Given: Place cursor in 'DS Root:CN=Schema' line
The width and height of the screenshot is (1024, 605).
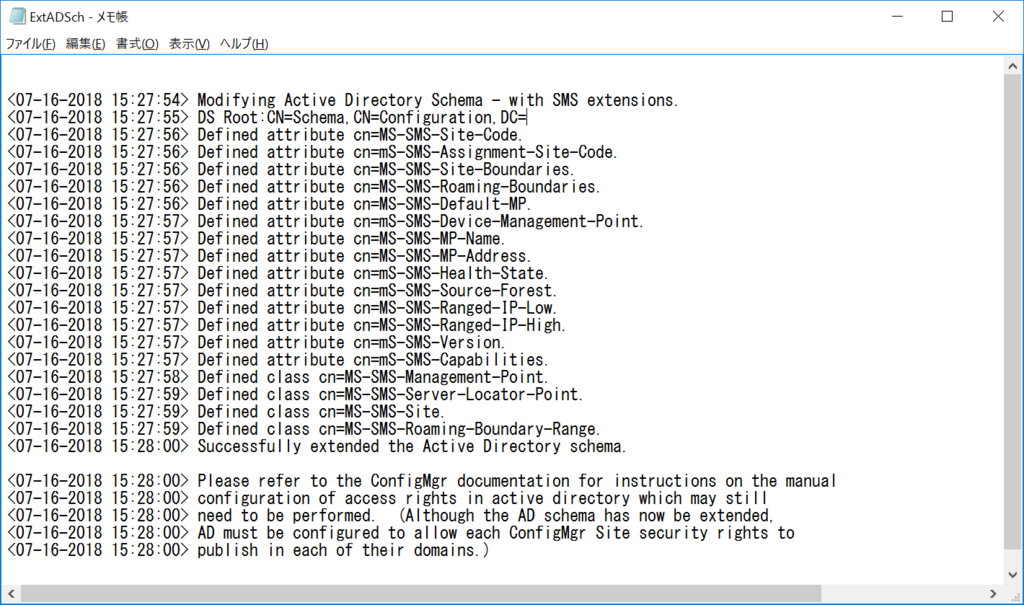Looking at the screenshot, I should 266,118.
